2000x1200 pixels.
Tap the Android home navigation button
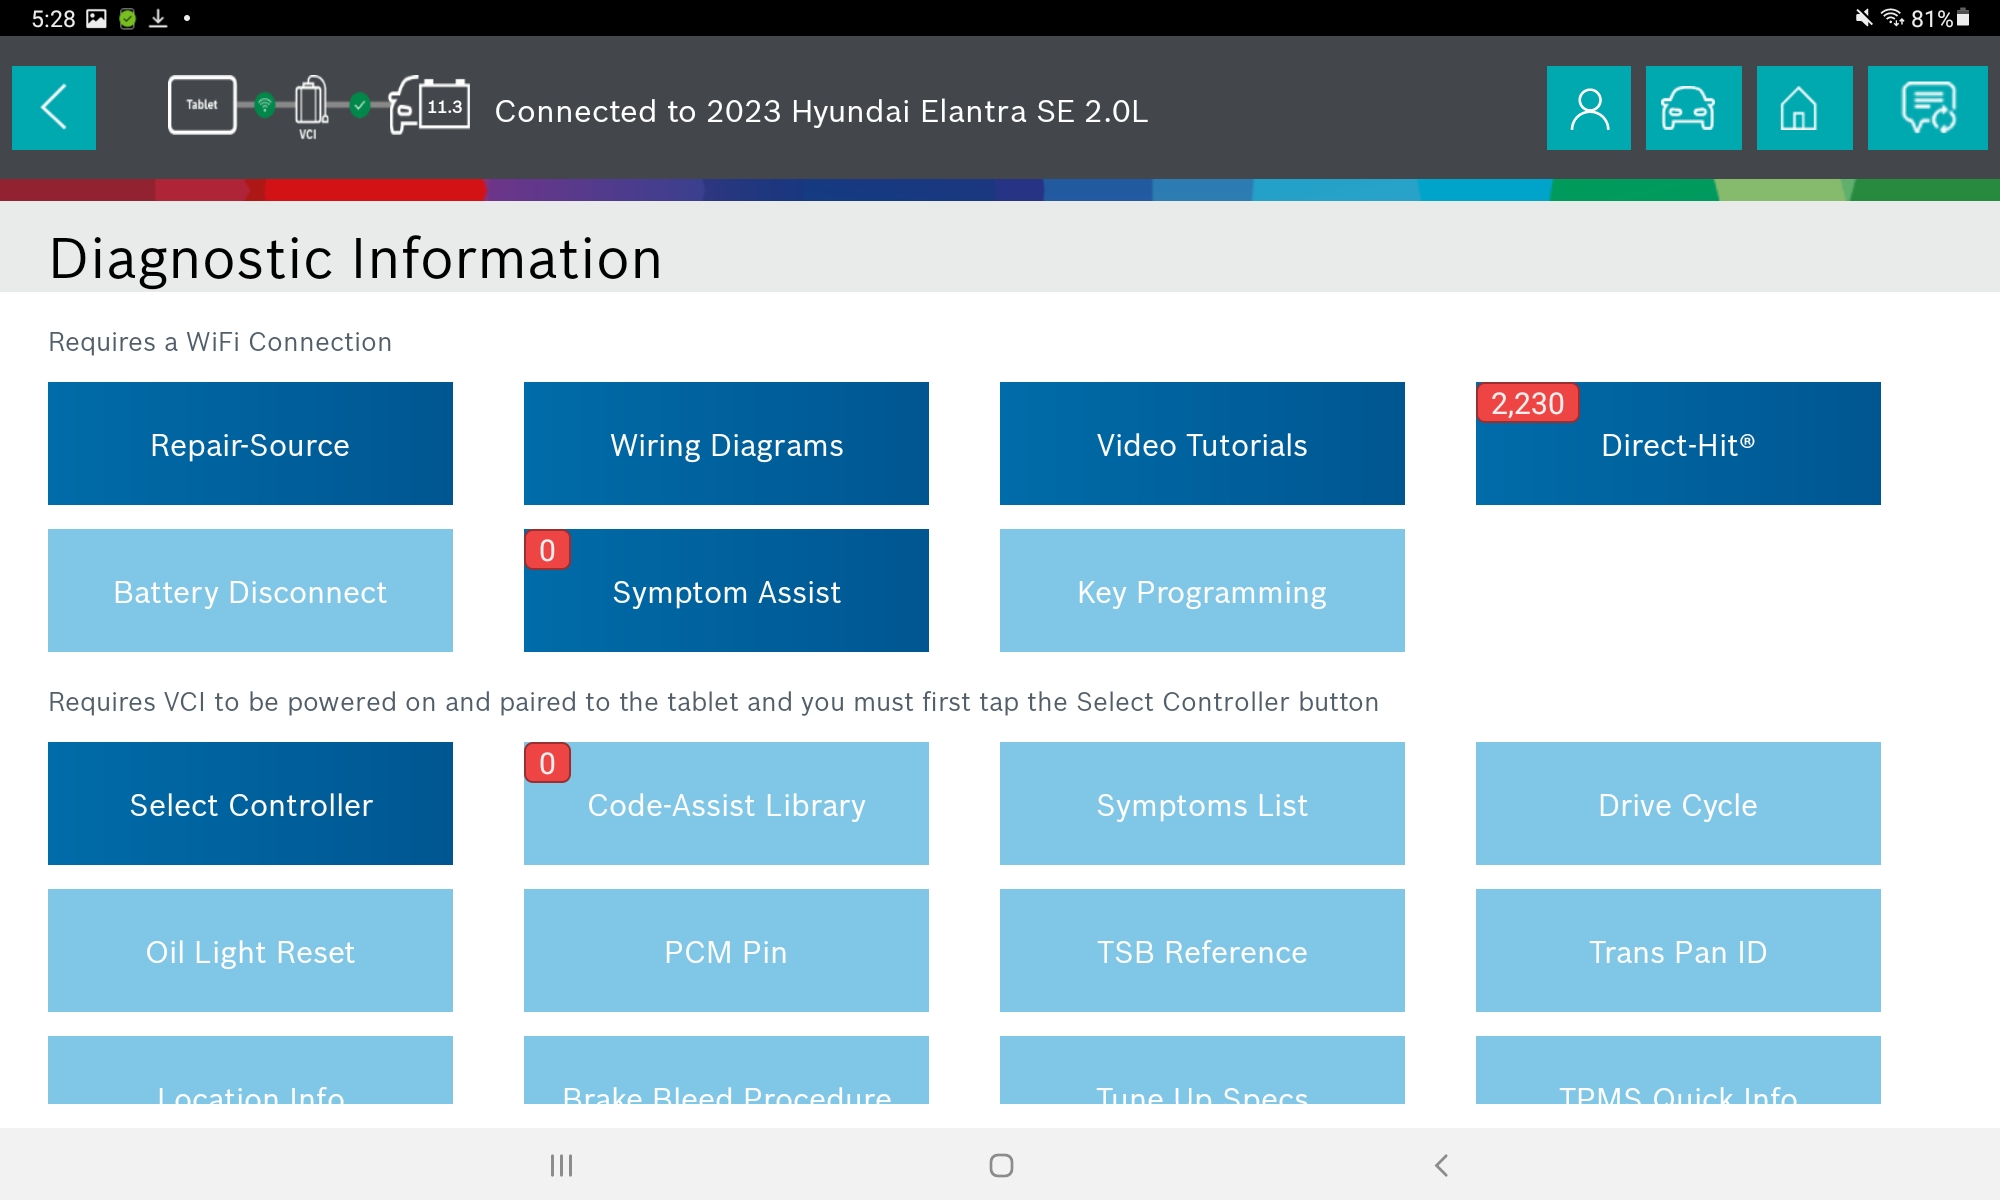1001,1165
